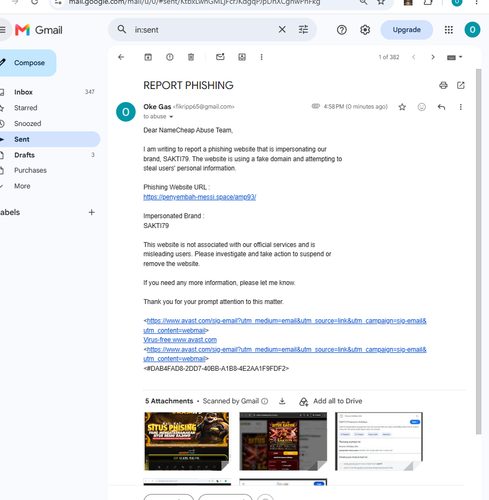
Task: Click the search magnifier icon
Action: click(x=122, y=29)
